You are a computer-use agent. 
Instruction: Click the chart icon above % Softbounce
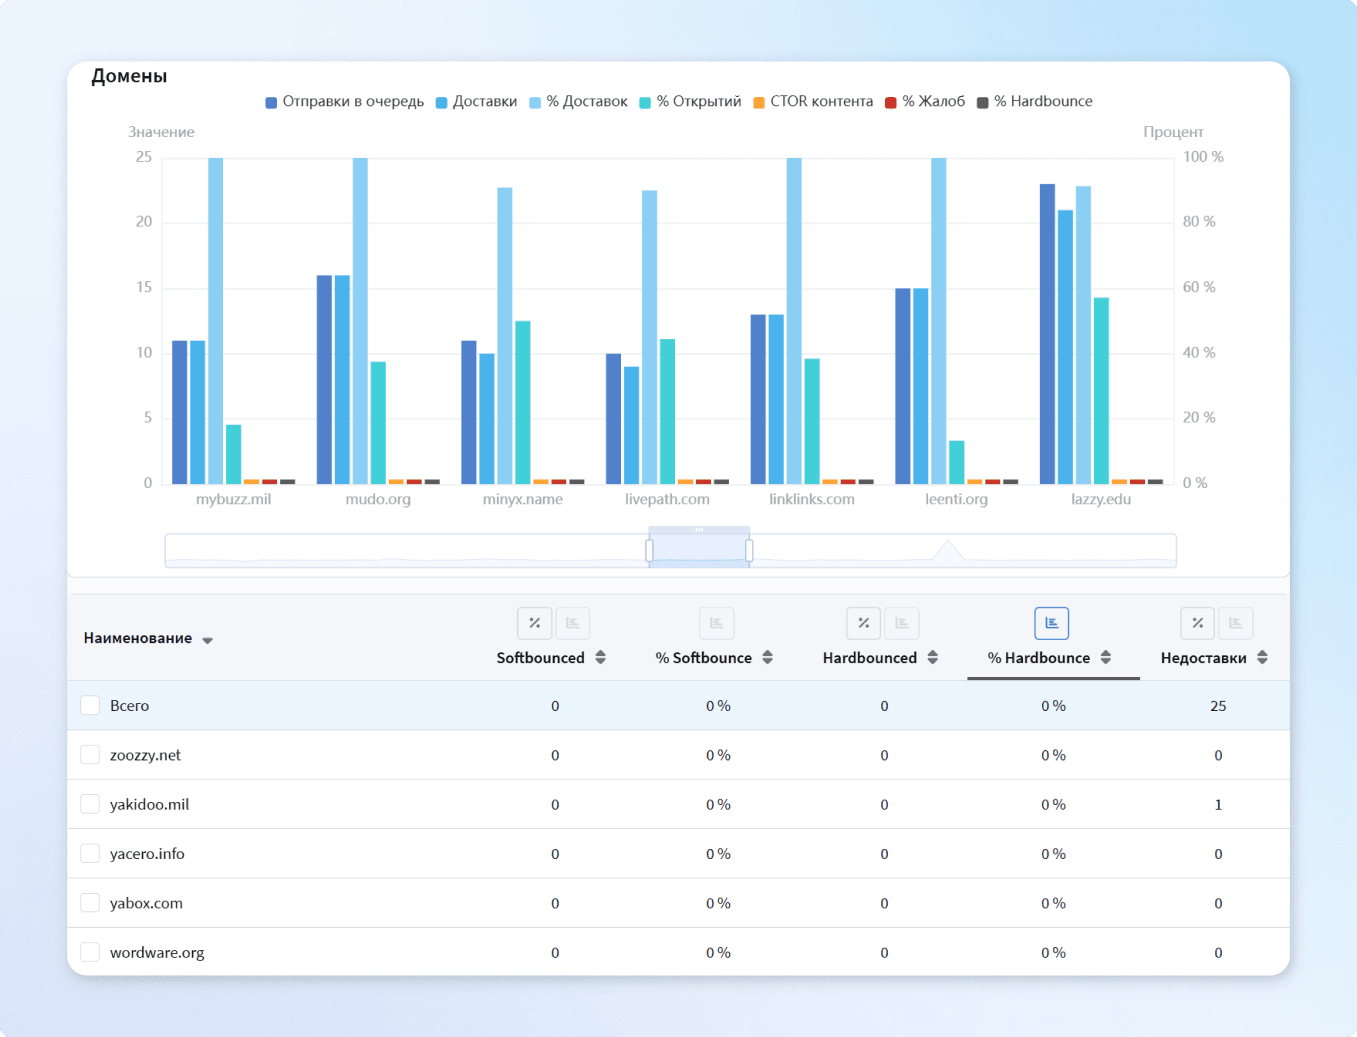(716, 623)
